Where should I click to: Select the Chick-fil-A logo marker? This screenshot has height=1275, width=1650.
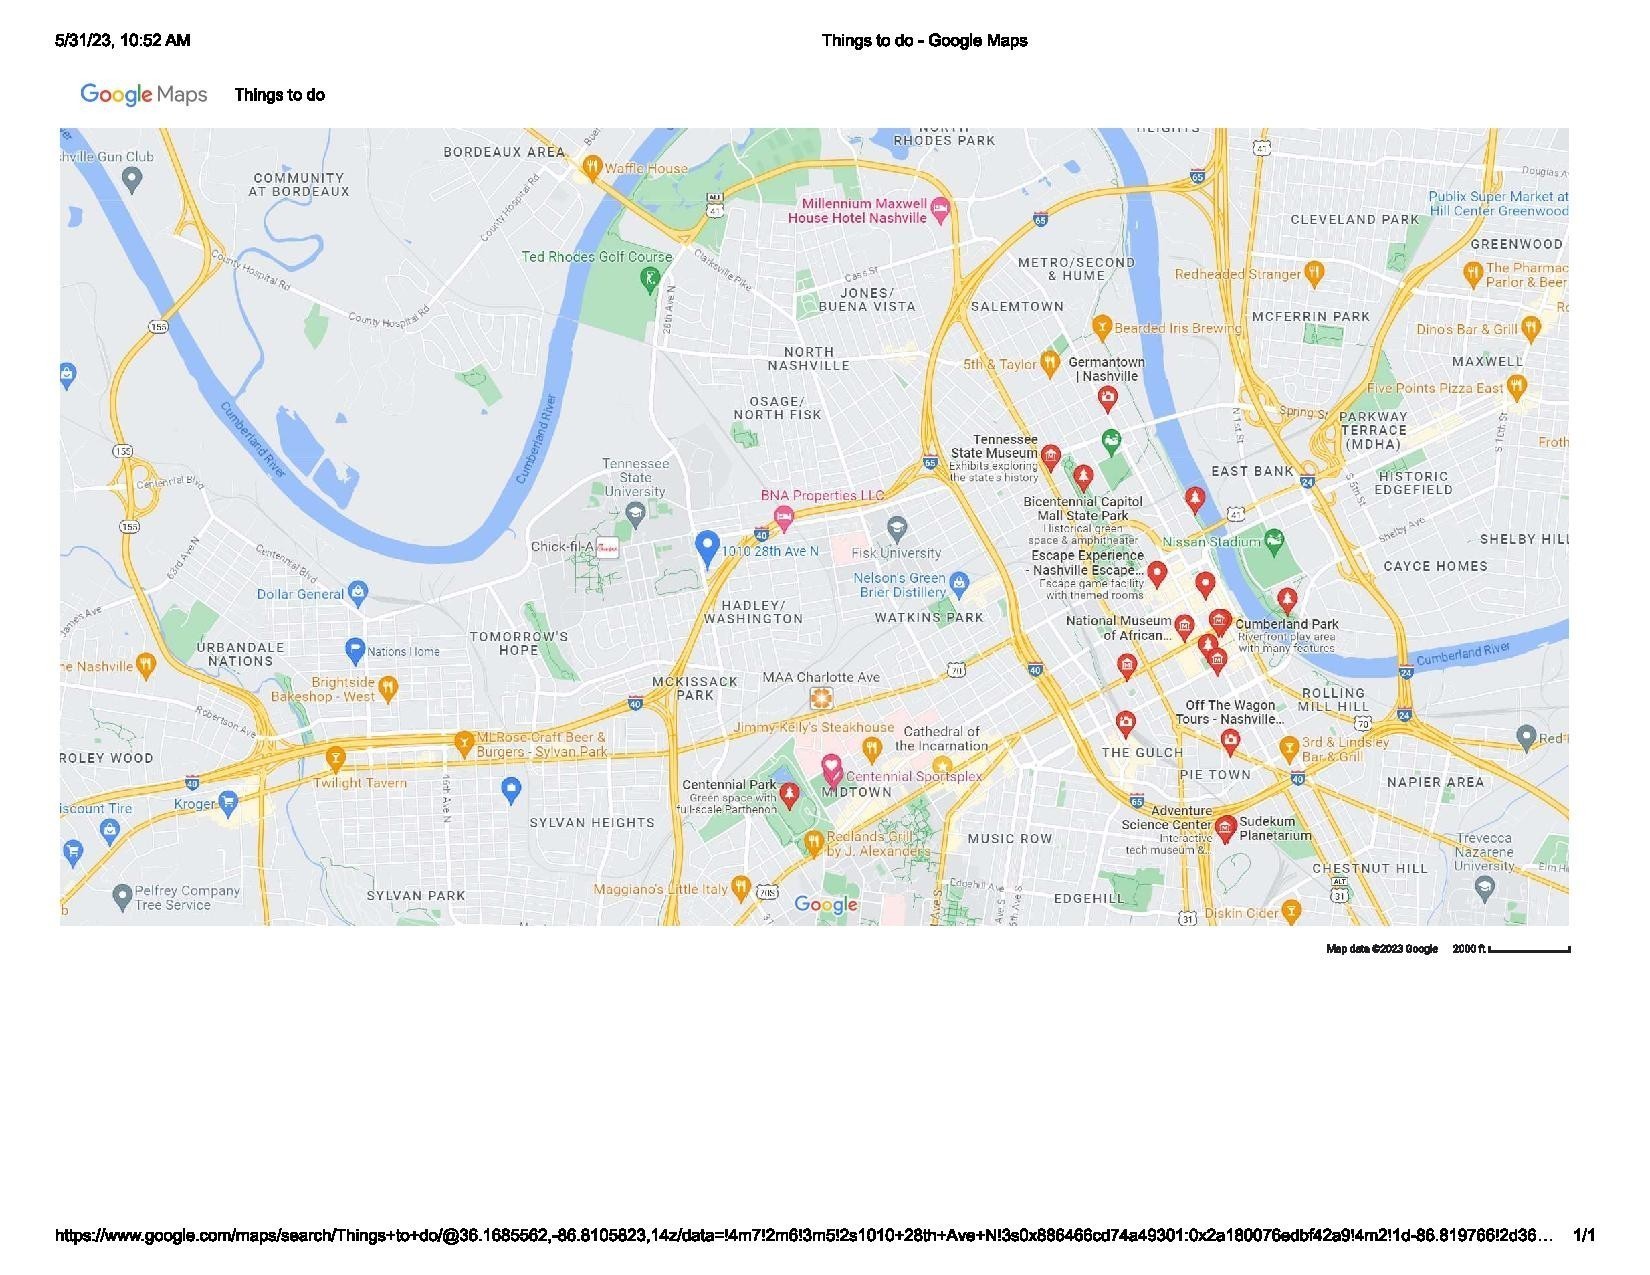point(608,548)
